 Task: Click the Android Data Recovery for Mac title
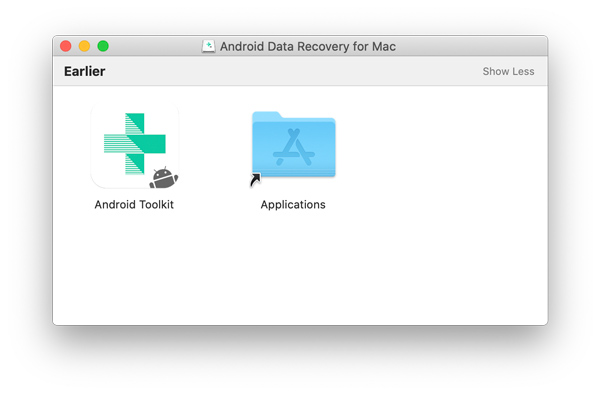pyautogui.click(x=308, y=47)
